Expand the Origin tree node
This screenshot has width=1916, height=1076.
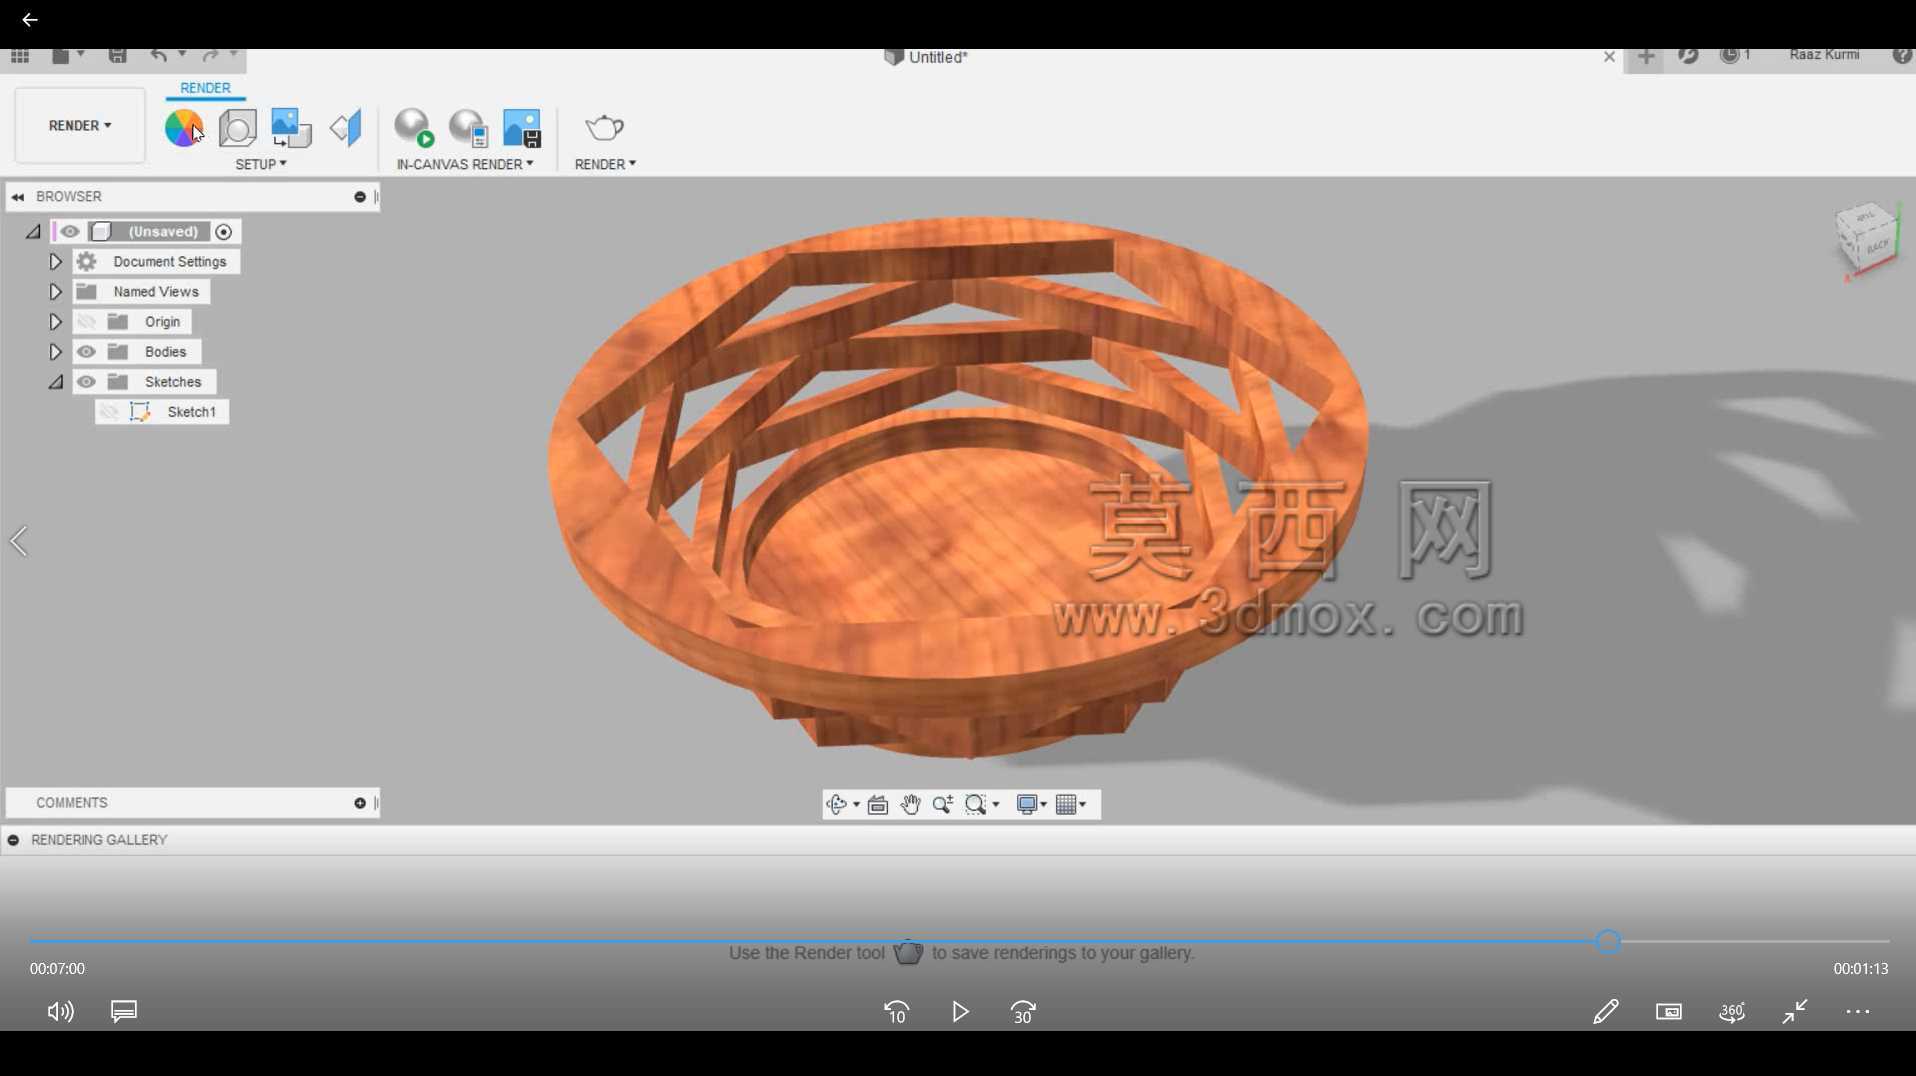click(x=55, y=322)
